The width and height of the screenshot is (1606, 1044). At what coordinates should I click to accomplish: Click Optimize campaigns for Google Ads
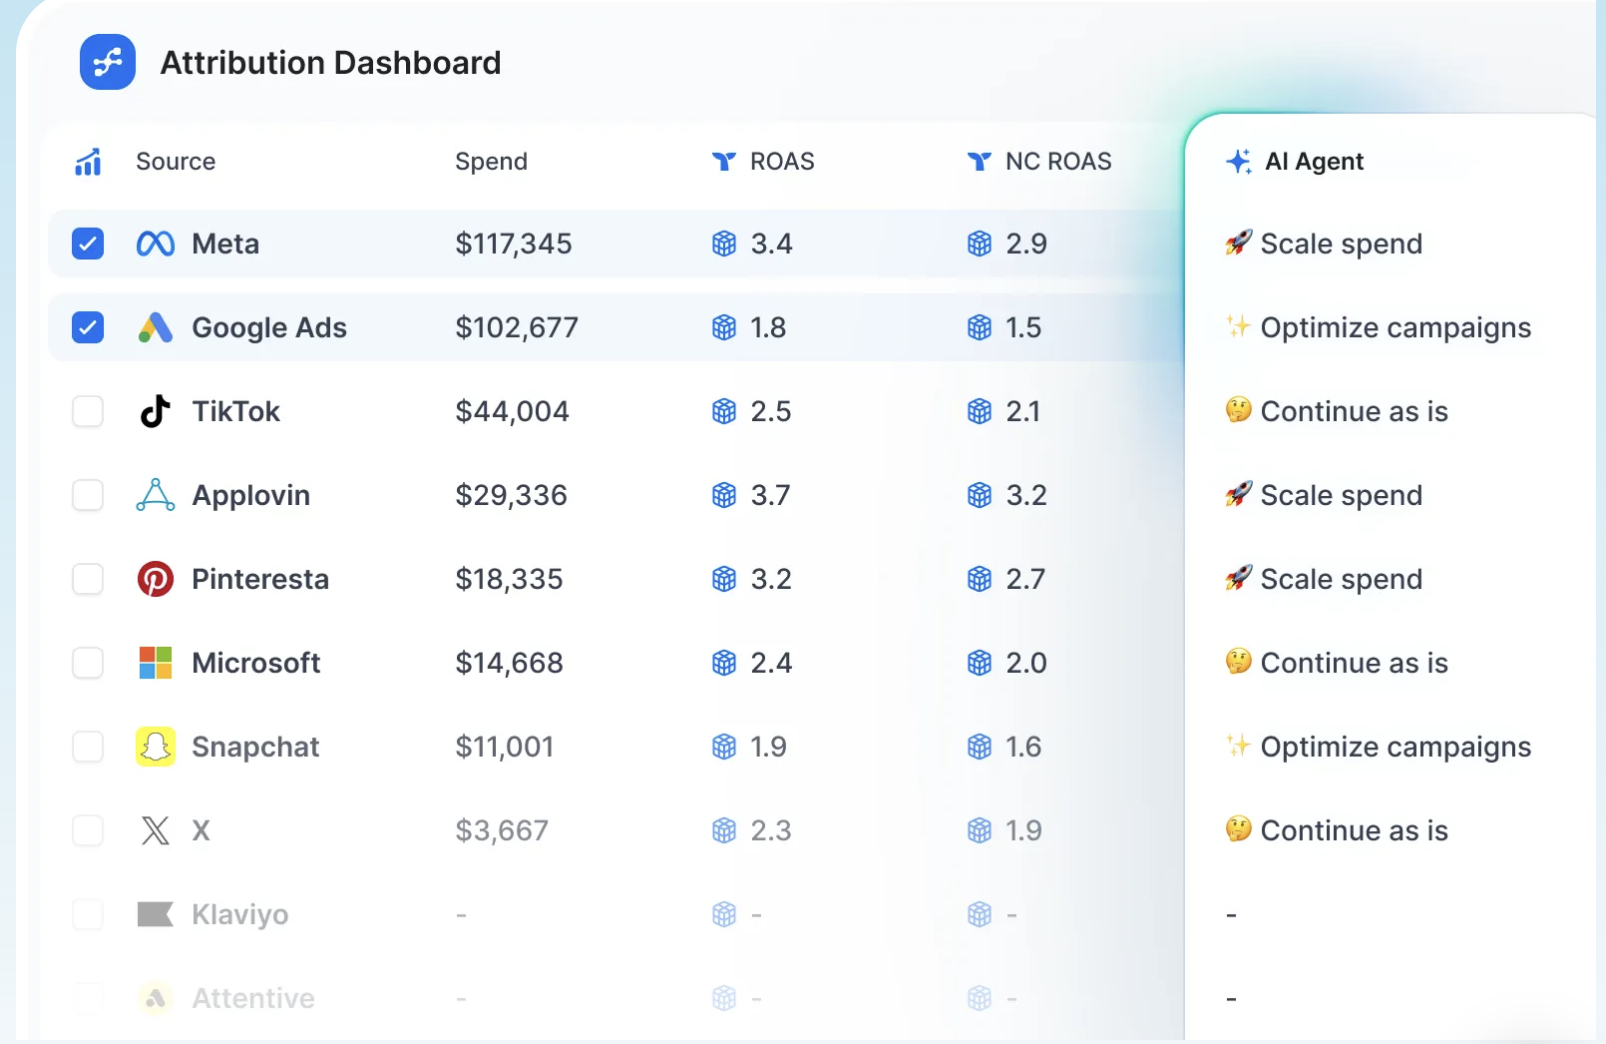click(x=1395, y=328)
